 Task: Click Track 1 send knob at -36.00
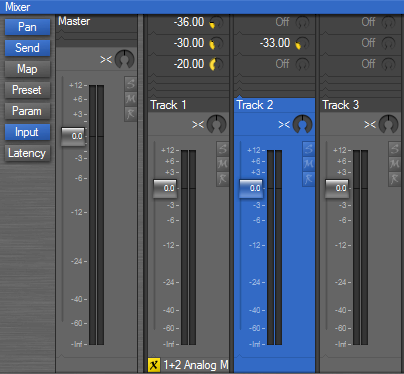(x=216, y=23)
